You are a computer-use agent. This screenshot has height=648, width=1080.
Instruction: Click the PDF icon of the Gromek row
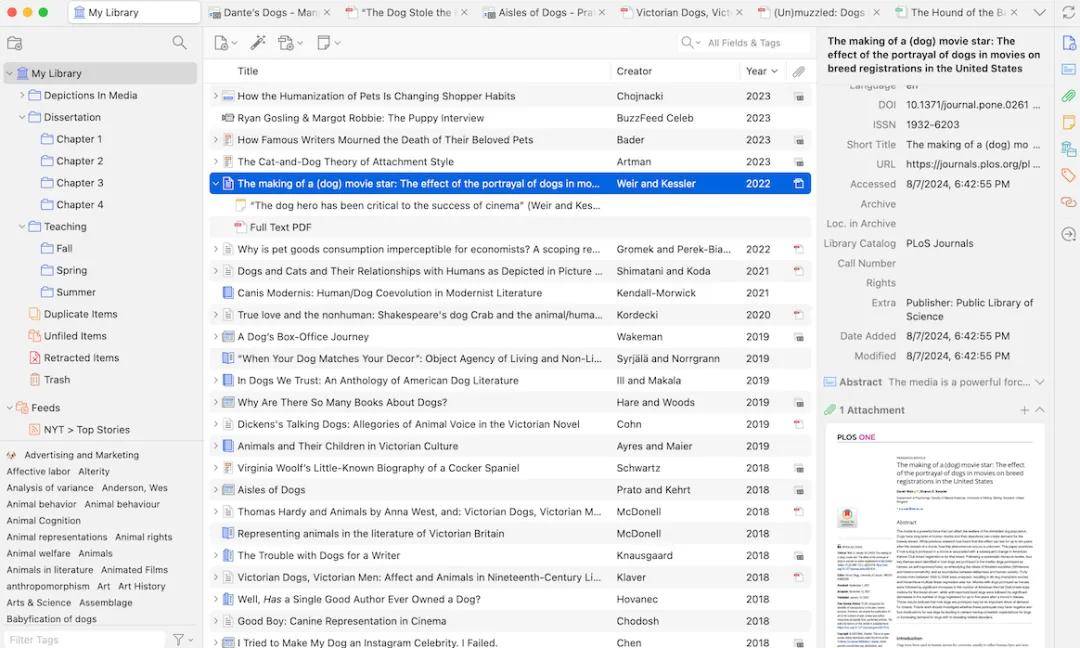(798, 249)
